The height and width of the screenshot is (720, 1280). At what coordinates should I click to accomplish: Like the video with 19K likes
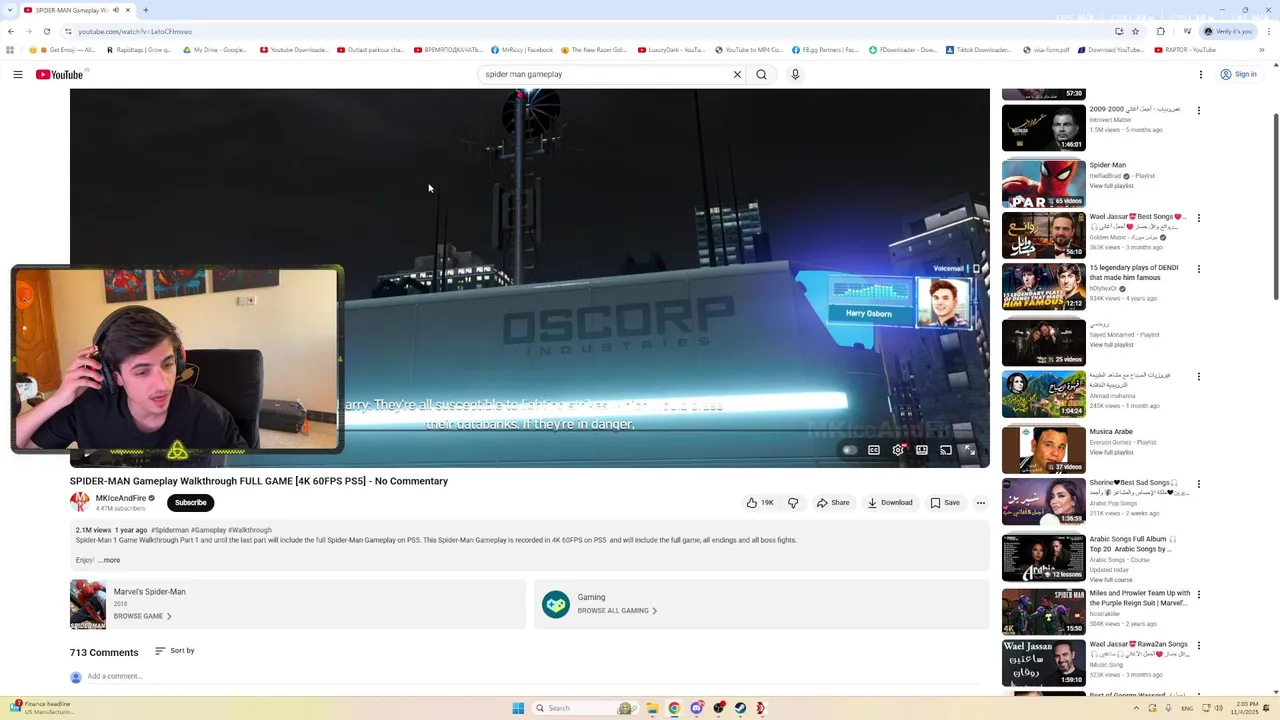760,503
